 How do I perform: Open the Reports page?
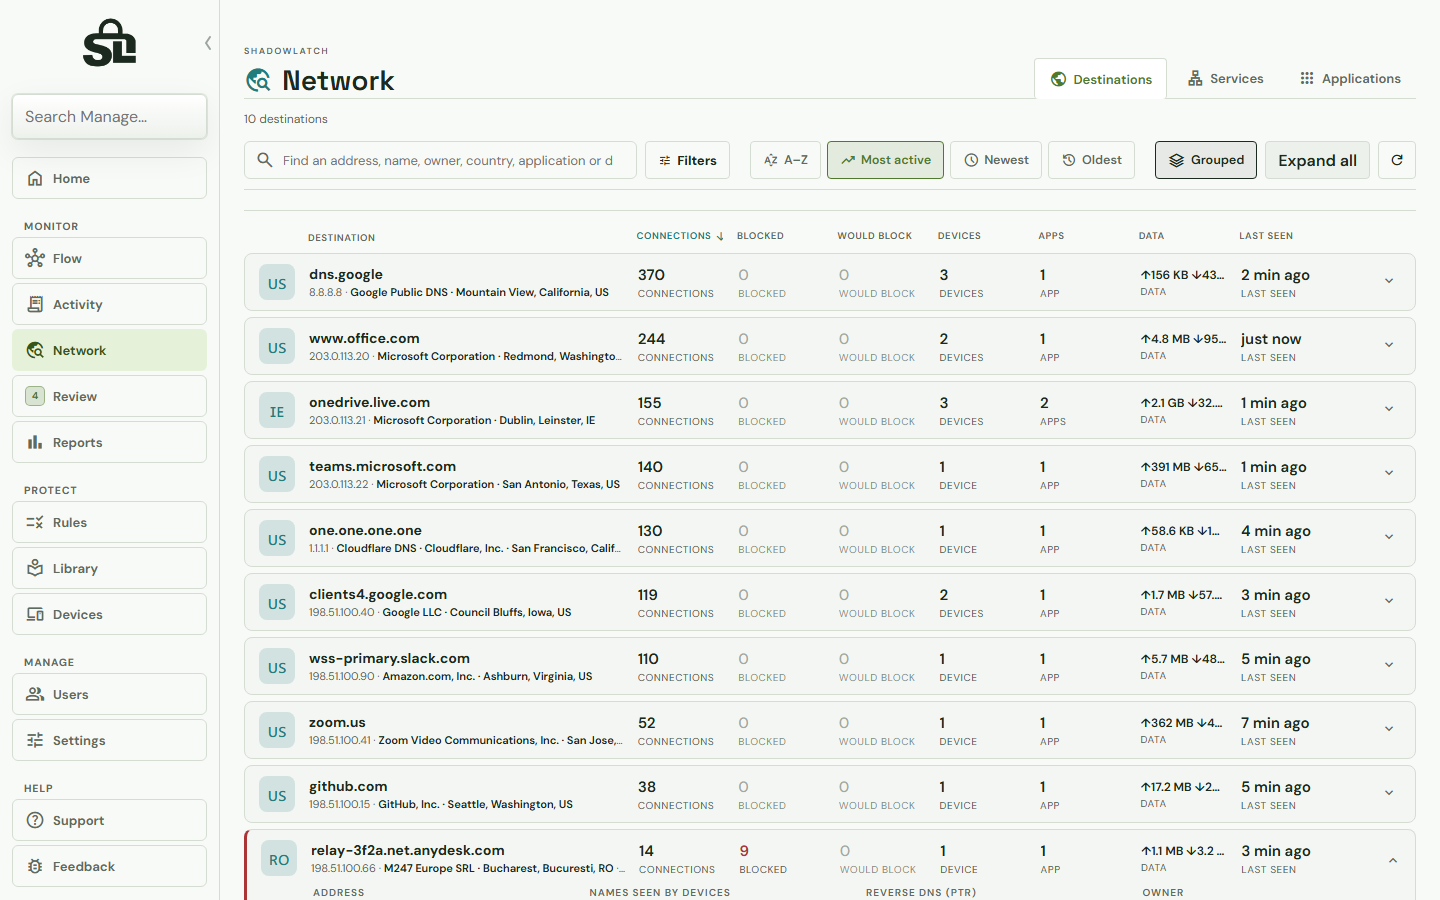[x=109, y=442]
